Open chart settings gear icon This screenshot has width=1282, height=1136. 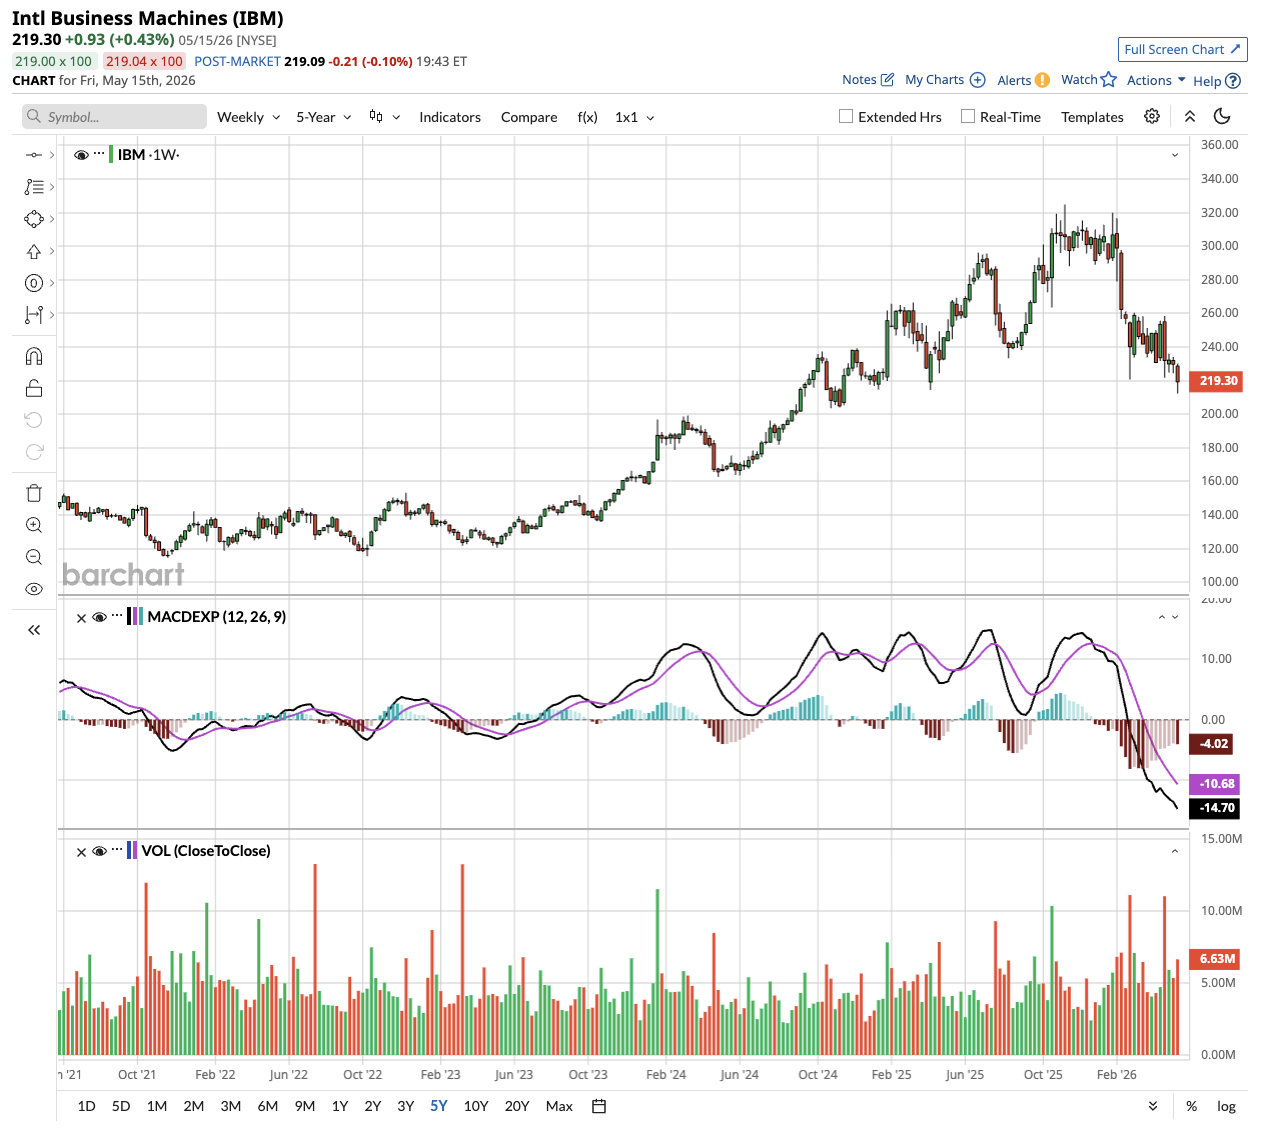(1152, 117)
